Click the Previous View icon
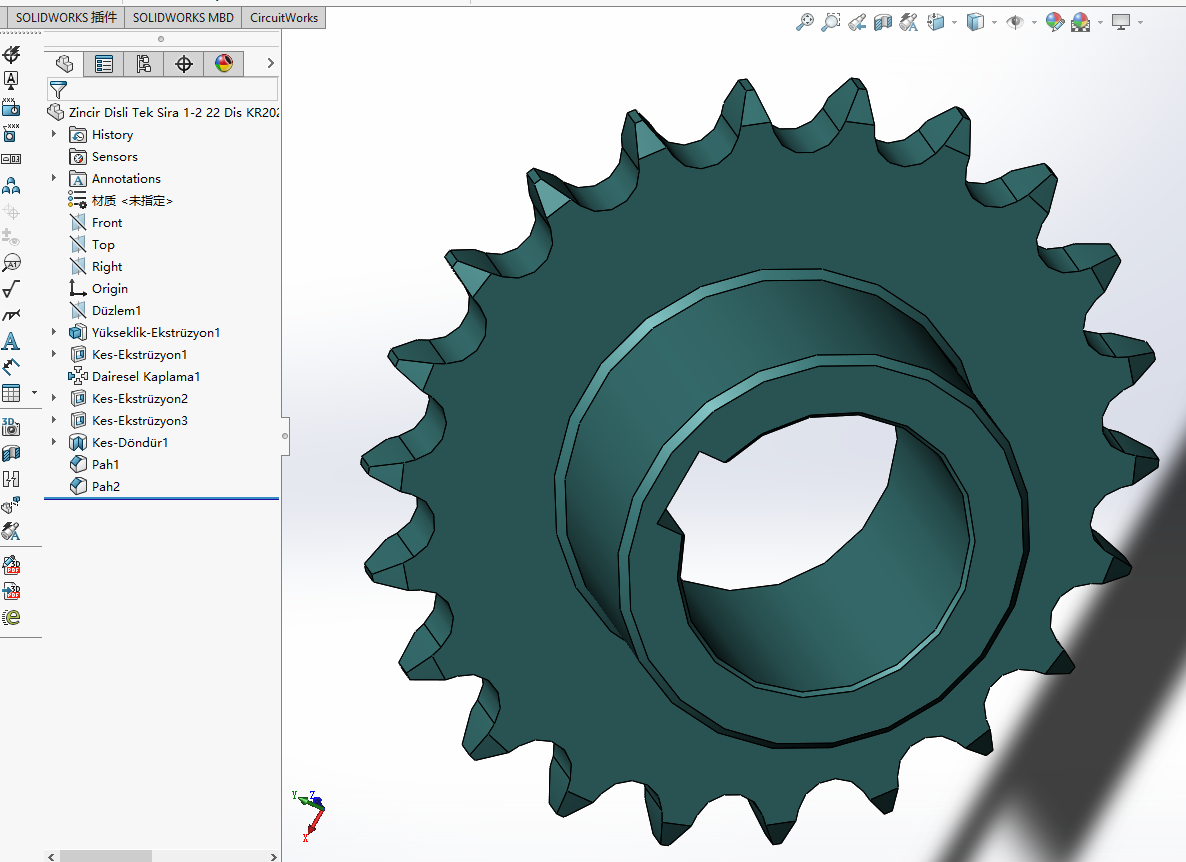 [x=857, y=22]
